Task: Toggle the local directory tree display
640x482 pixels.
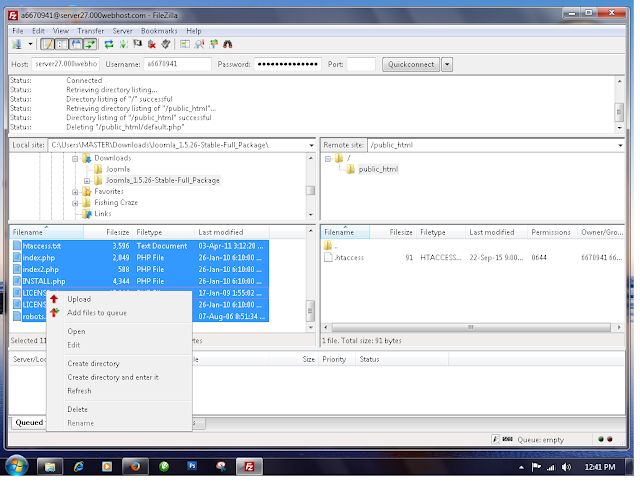Action: (62, 44)
